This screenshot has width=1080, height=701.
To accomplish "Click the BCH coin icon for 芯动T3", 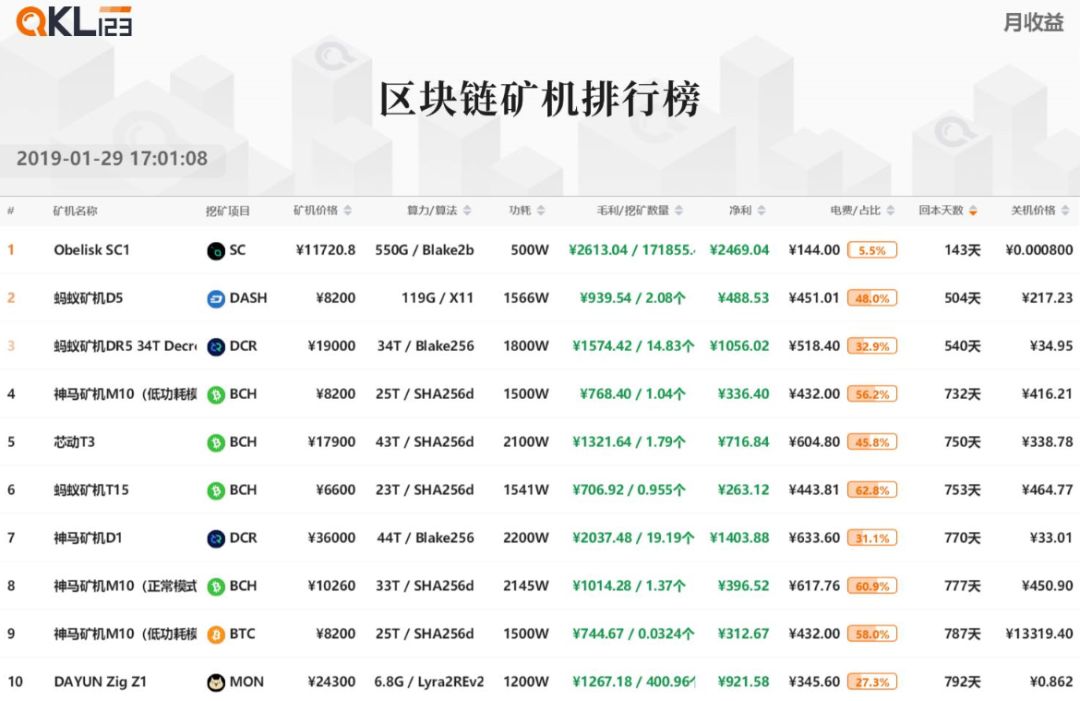I will point(216,443).
